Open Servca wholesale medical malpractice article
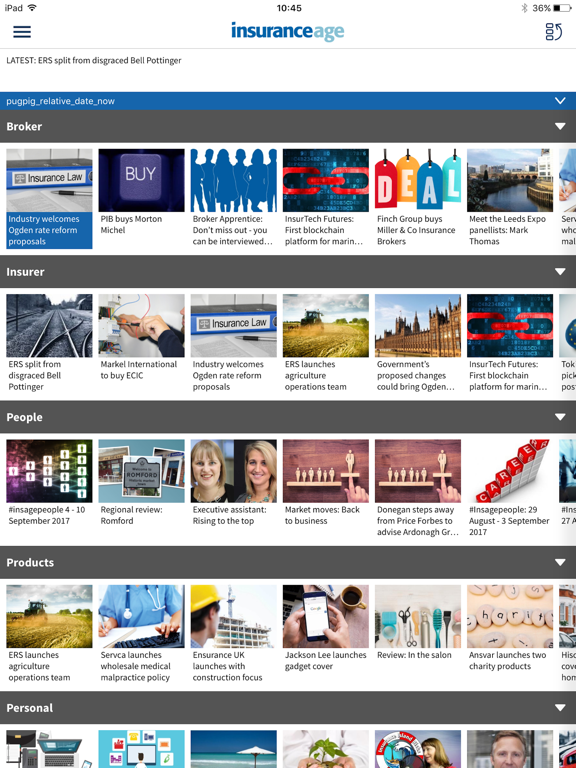576x768 pixels. point(142,635)
